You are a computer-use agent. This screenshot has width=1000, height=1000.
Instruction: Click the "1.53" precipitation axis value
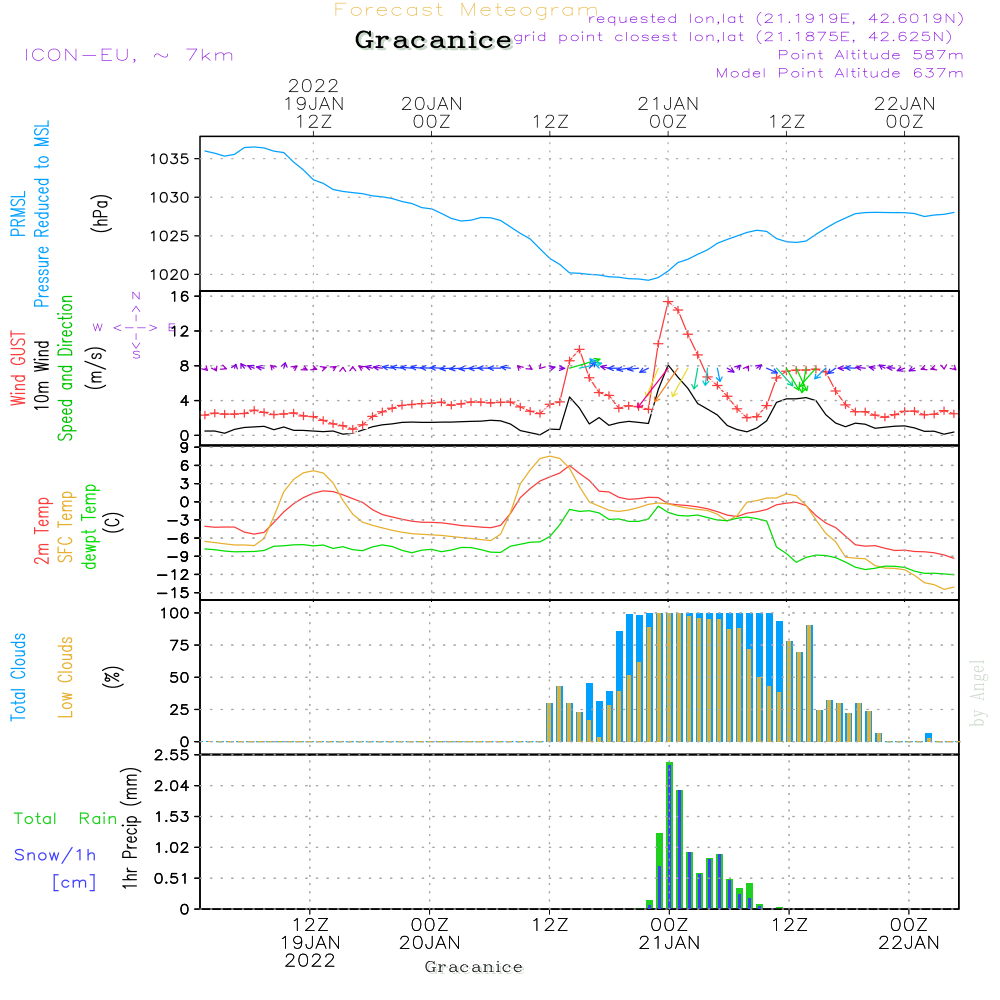coord(172,817)
